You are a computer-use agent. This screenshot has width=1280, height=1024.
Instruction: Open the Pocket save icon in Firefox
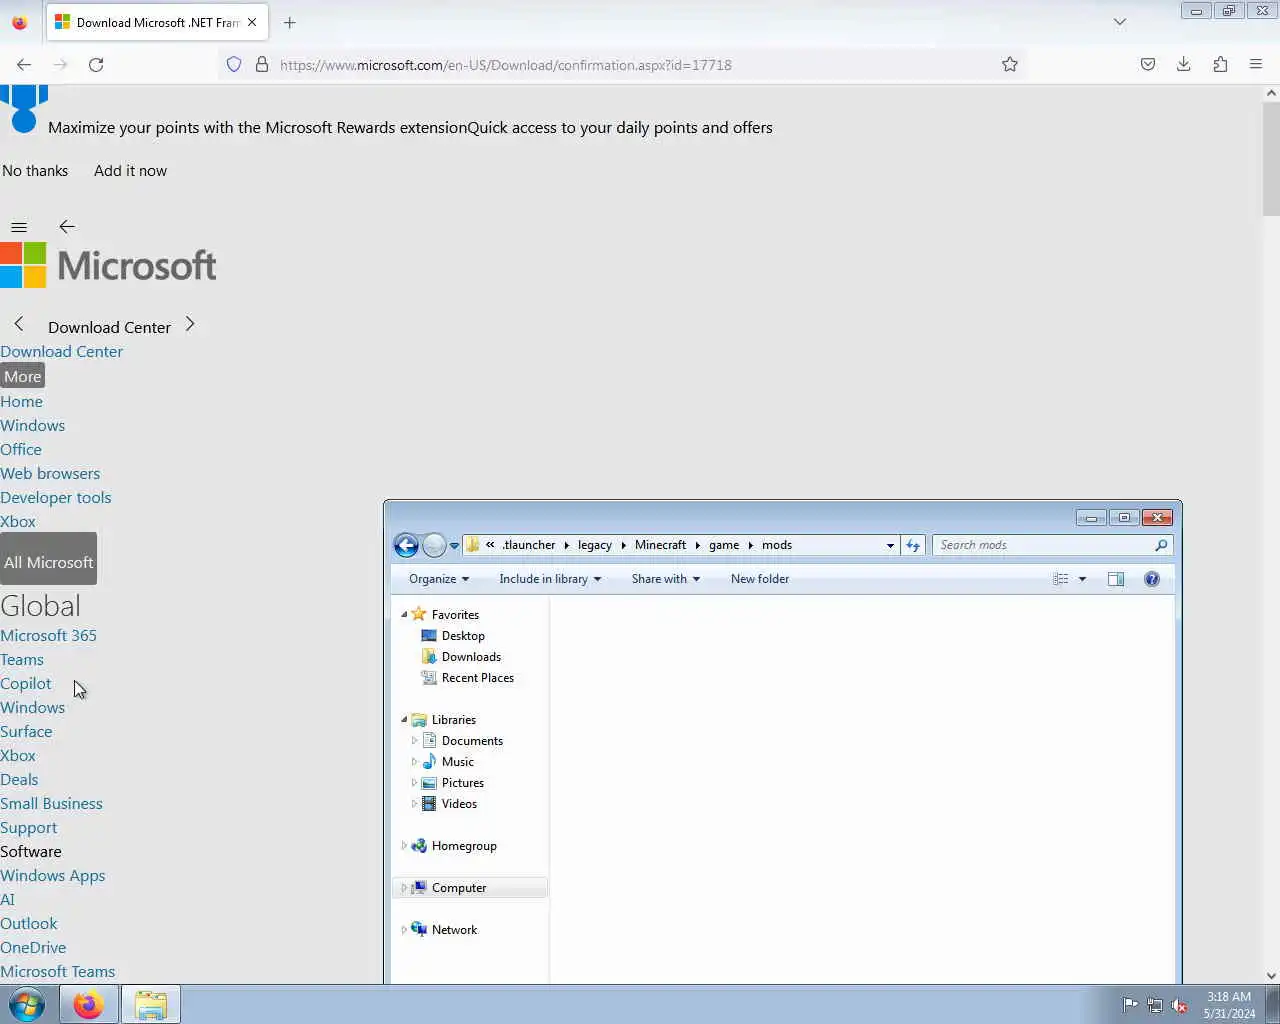(x=1148, y=64)
